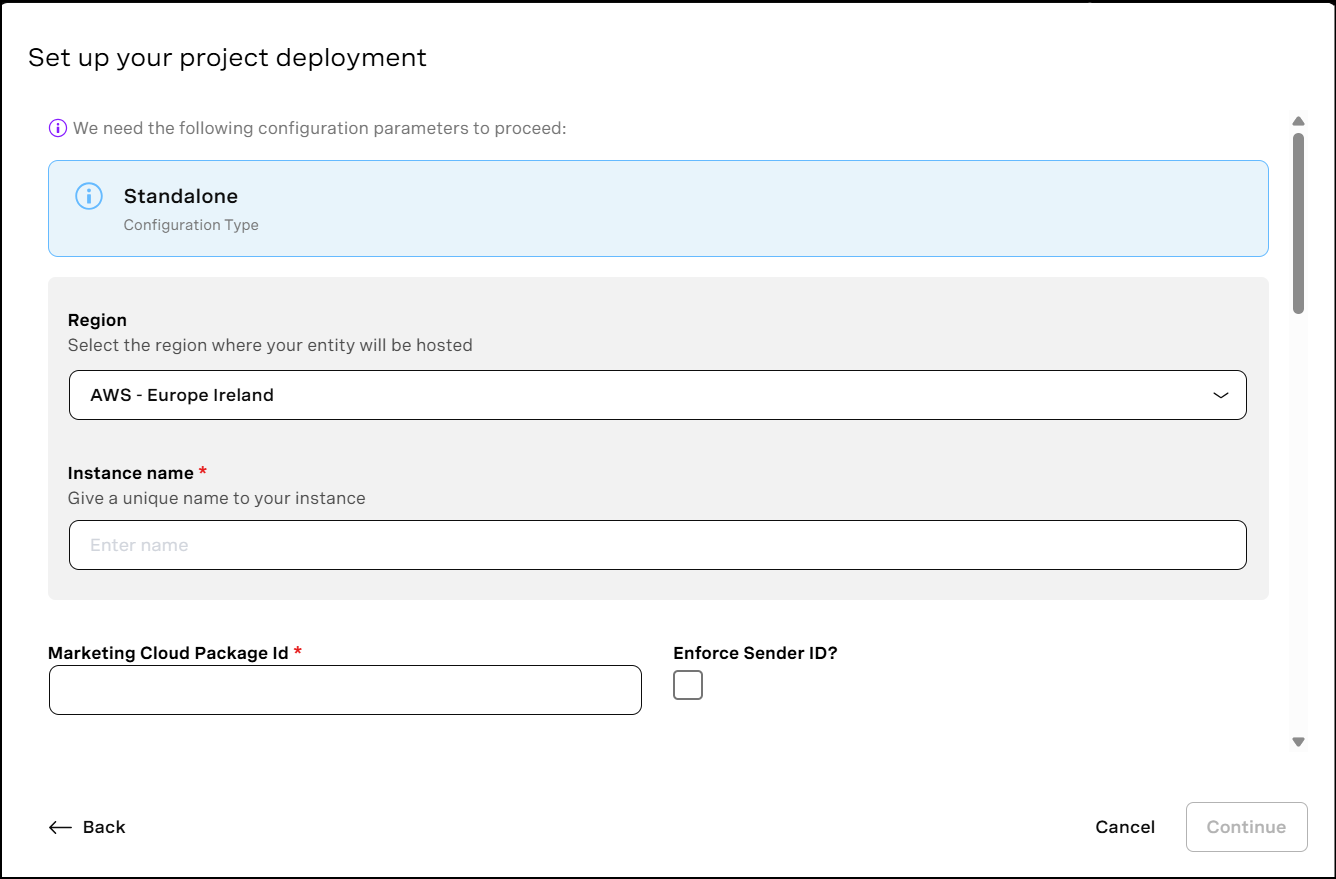Viewport: 1336px width, 879px height.
Task: Click the 'Marketing Cloud Package Id' label
Action: [x=168, y=653]
